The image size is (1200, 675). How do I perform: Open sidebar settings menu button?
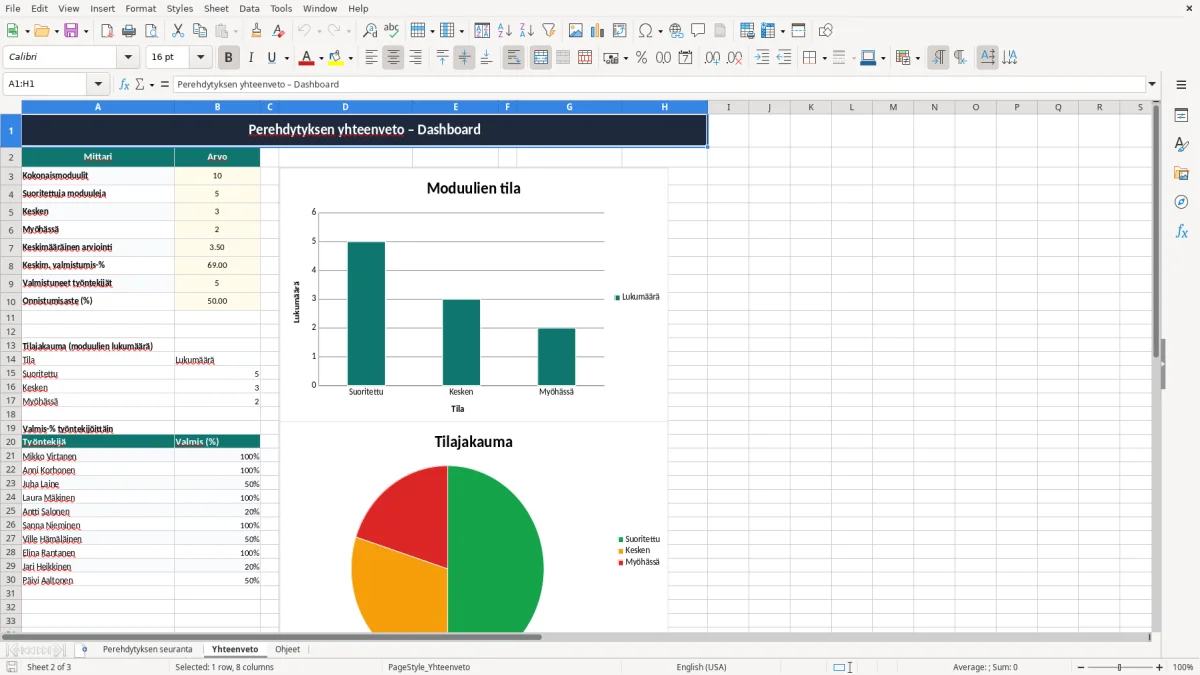tap(1181, 85)
